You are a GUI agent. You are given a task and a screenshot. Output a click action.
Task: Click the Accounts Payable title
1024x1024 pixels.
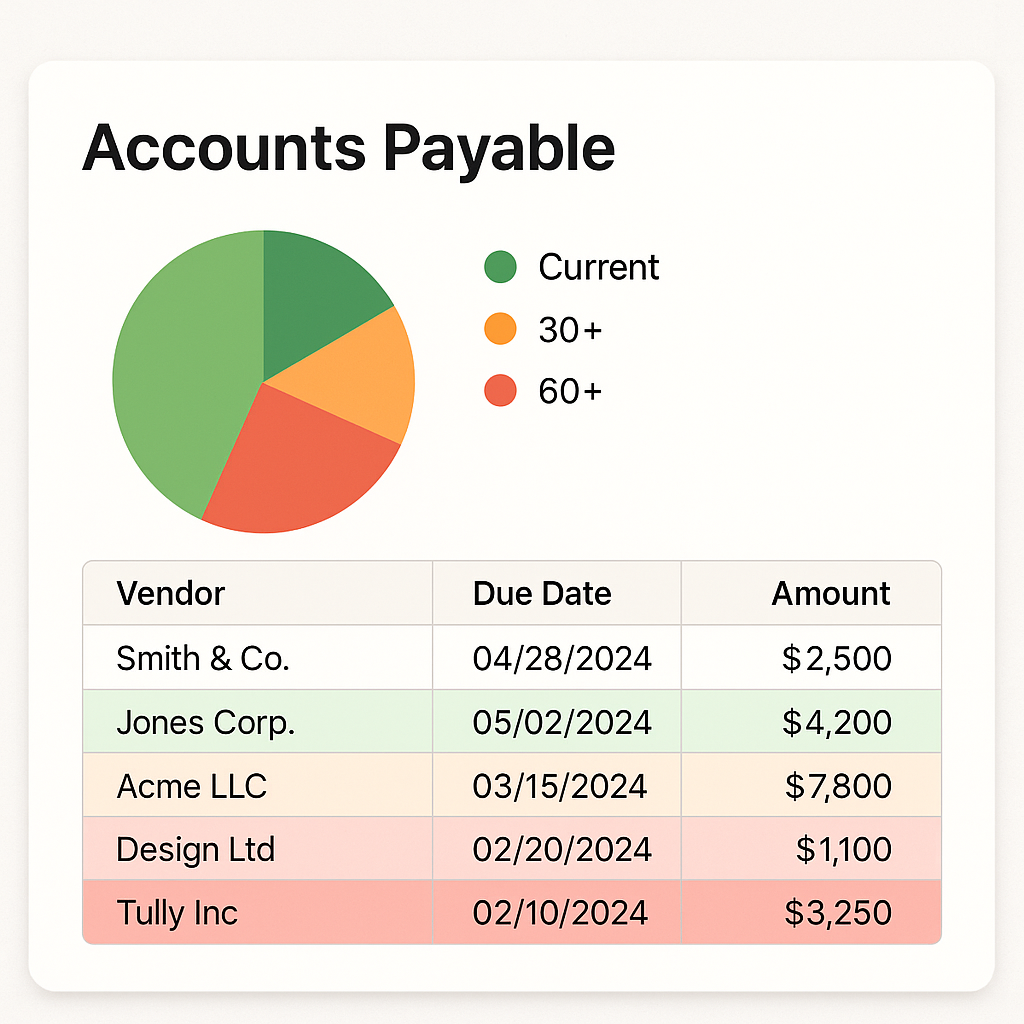348,149
